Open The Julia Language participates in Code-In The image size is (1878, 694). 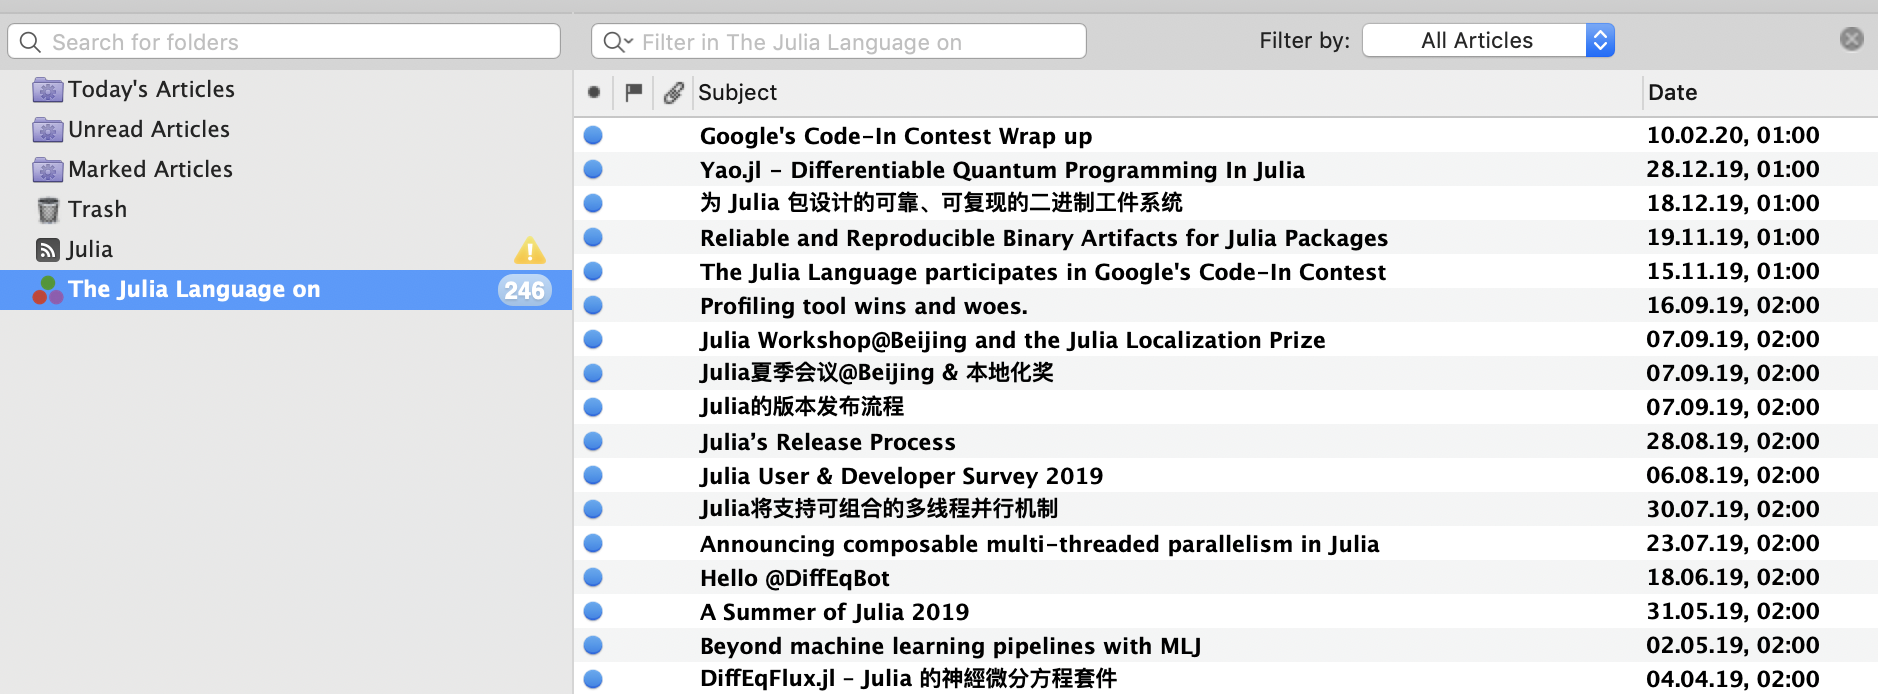tap(1043, 272)
